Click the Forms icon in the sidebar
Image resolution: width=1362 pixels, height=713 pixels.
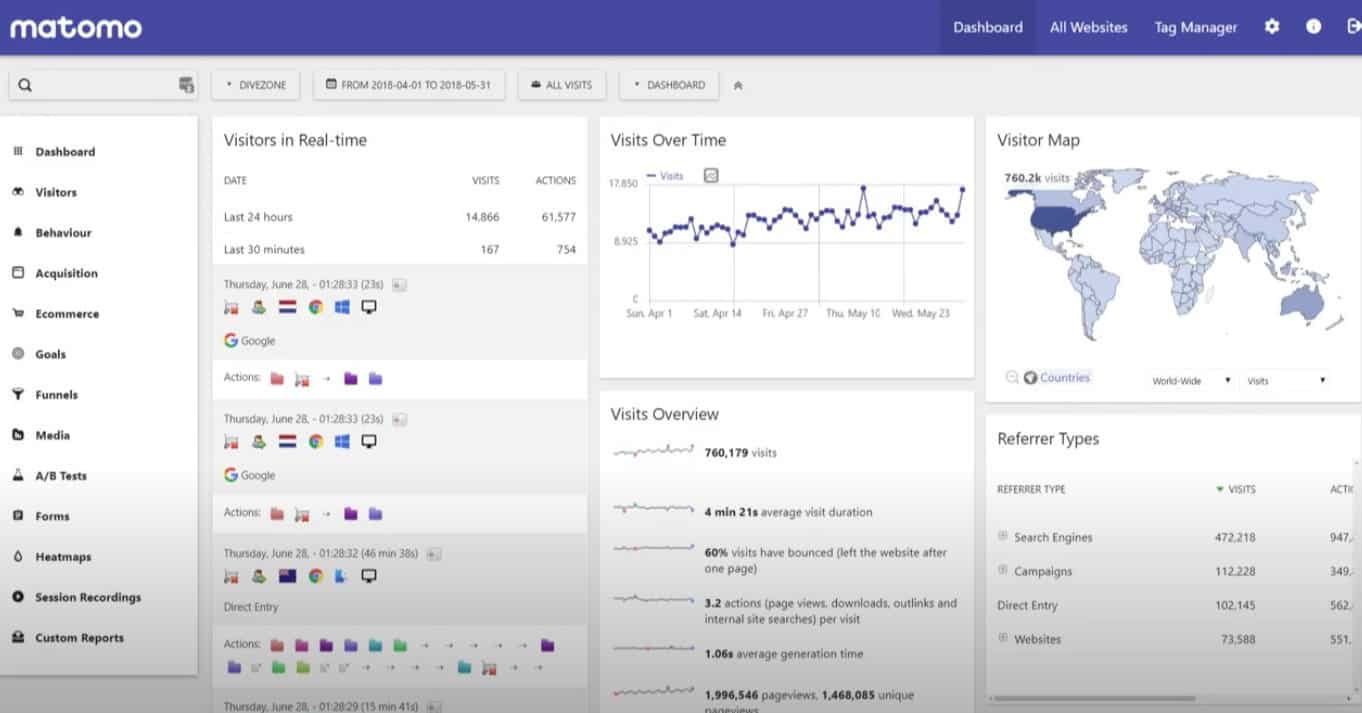coord(18,516)
